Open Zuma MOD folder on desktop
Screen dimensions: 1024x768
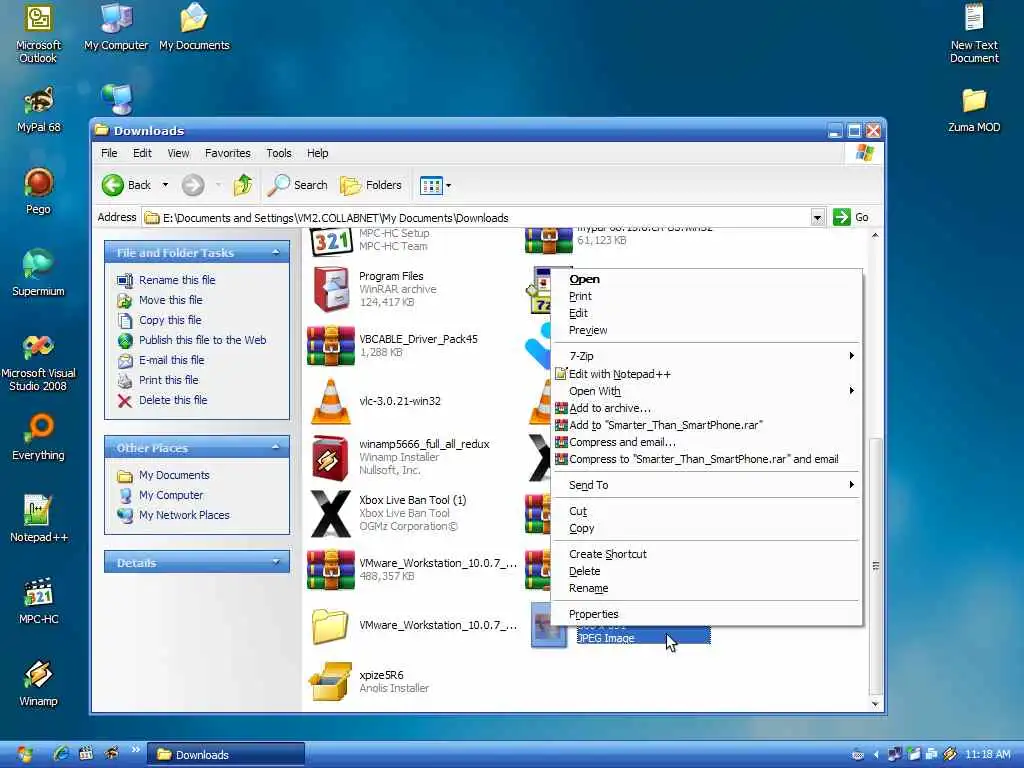pyautogui.click(x=974, y=110)
